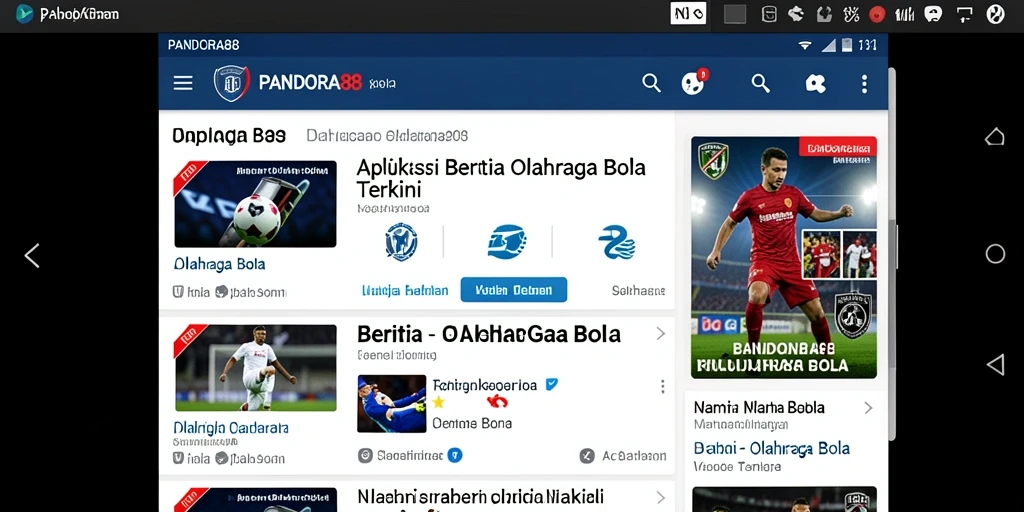The image size is (1024, 512).
Task: Click the green crest on the red-player banner
Action: click(x=714, y=161)
